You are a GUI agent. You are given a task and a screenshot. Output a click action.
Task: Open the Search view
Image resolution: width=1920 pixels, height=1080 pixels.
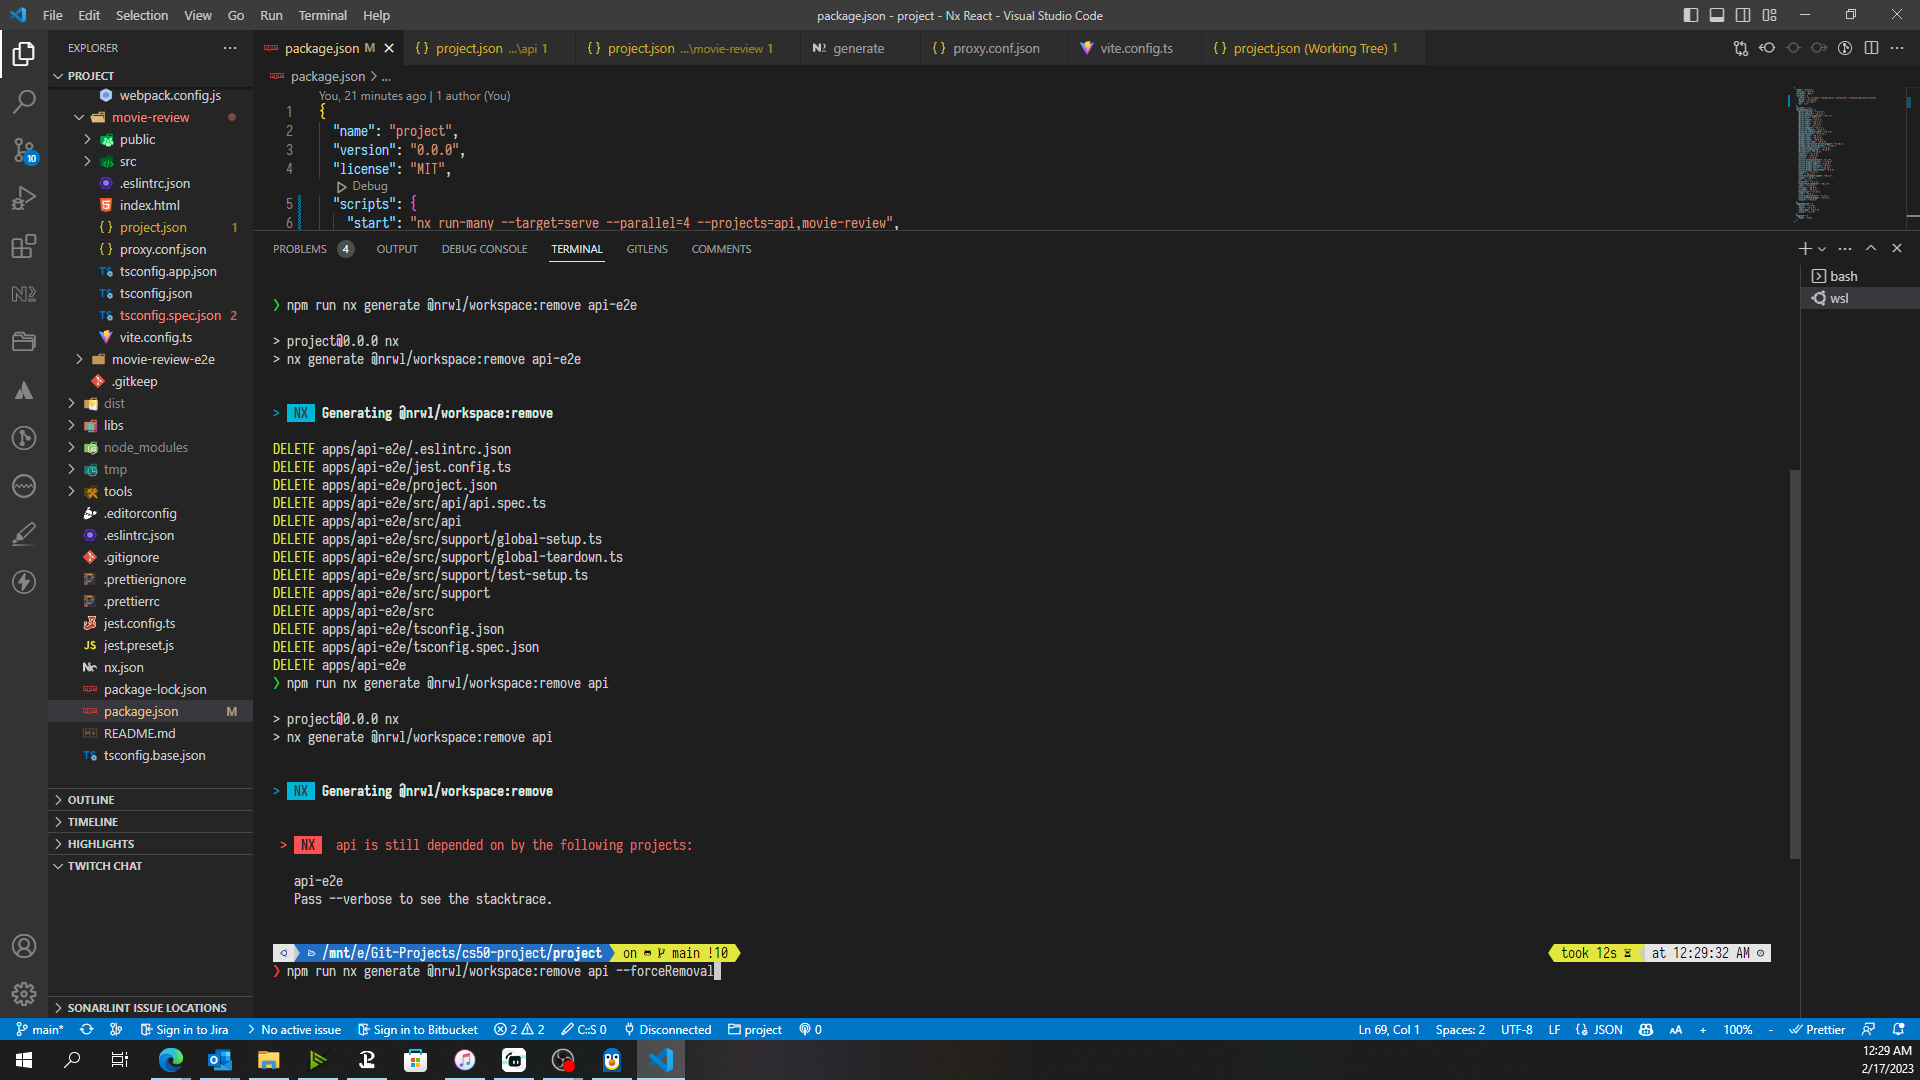click(x=24, y=101)
